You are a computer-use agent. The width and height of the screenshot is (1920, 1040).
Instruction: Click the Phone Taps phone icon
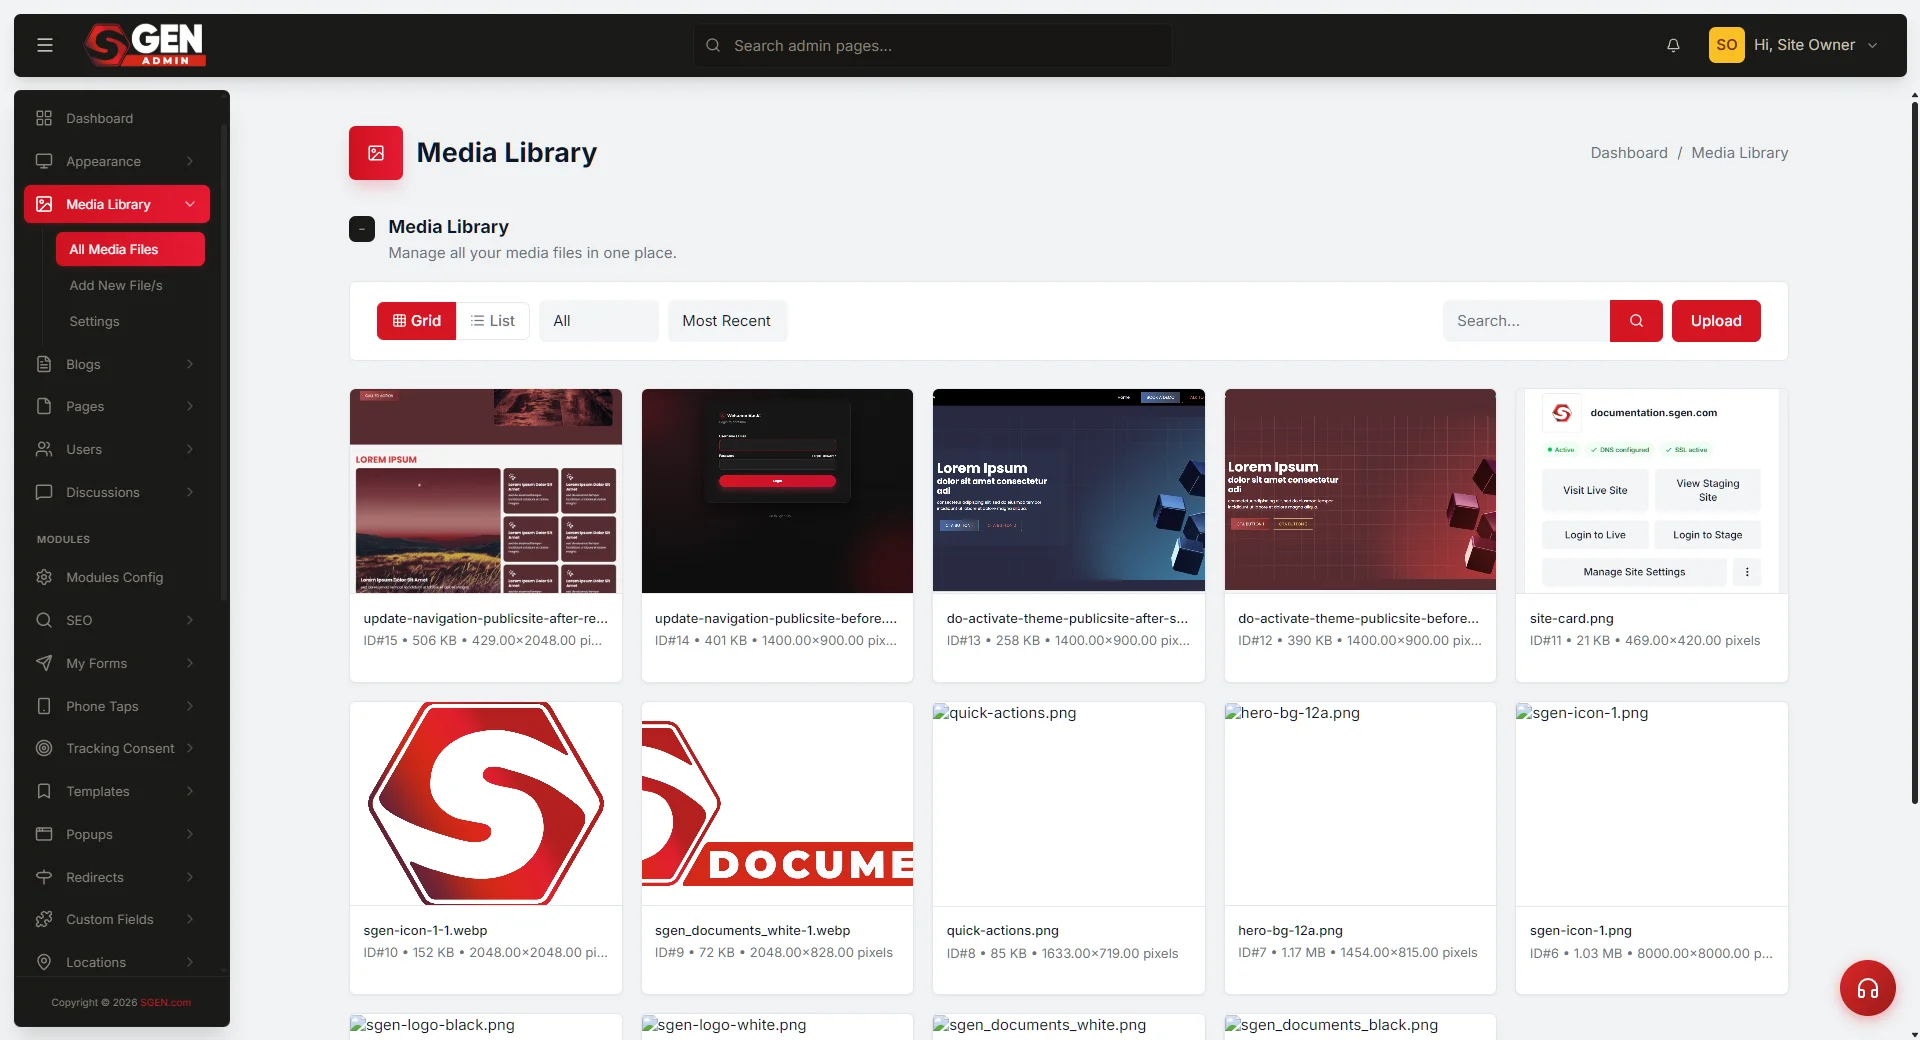pyautogui.click(x=44, y=706)
